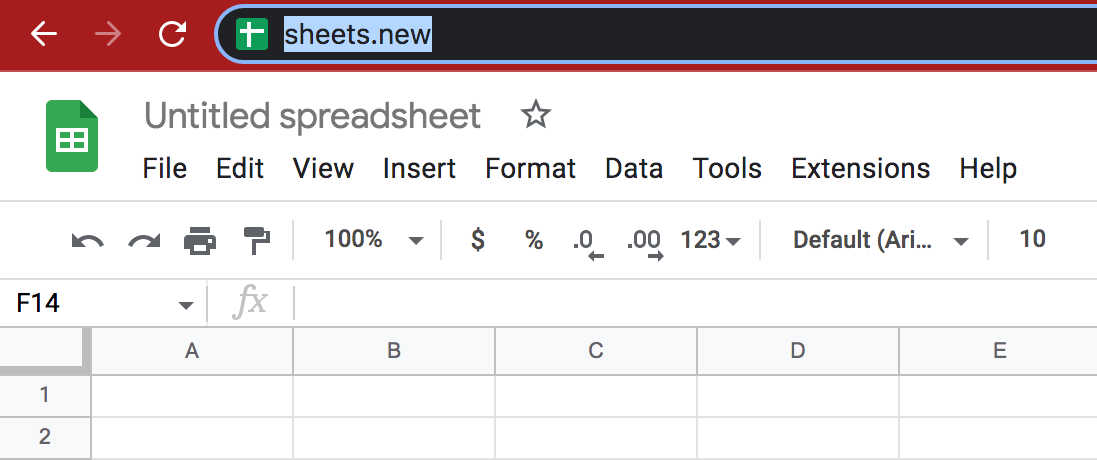Format as percent icon

535,240
